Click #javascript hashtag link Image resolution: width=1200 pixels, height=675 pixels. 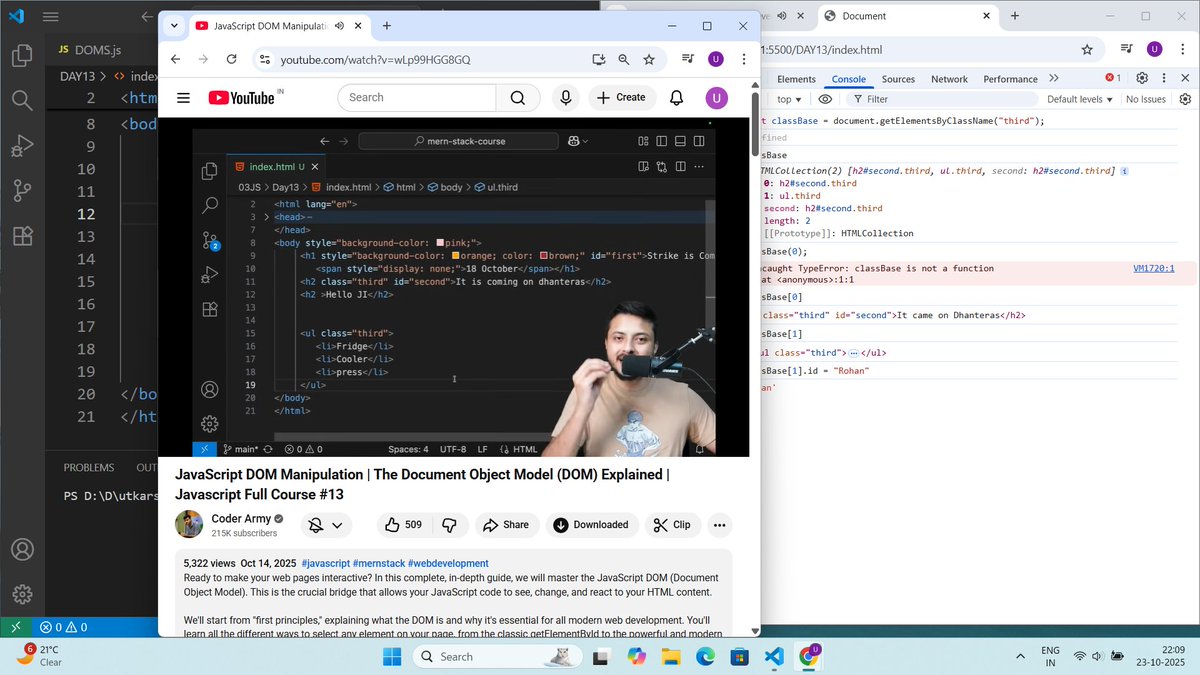tap(324, 563)
